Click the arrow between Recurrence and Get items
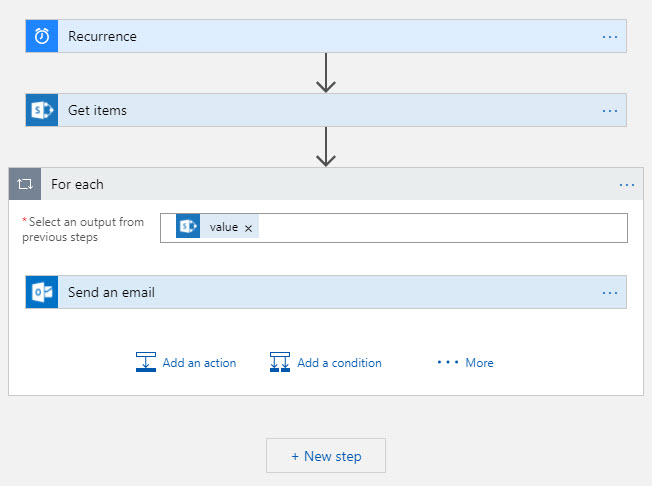The width and height of the screenshot is (652, 486). [325, 73]
